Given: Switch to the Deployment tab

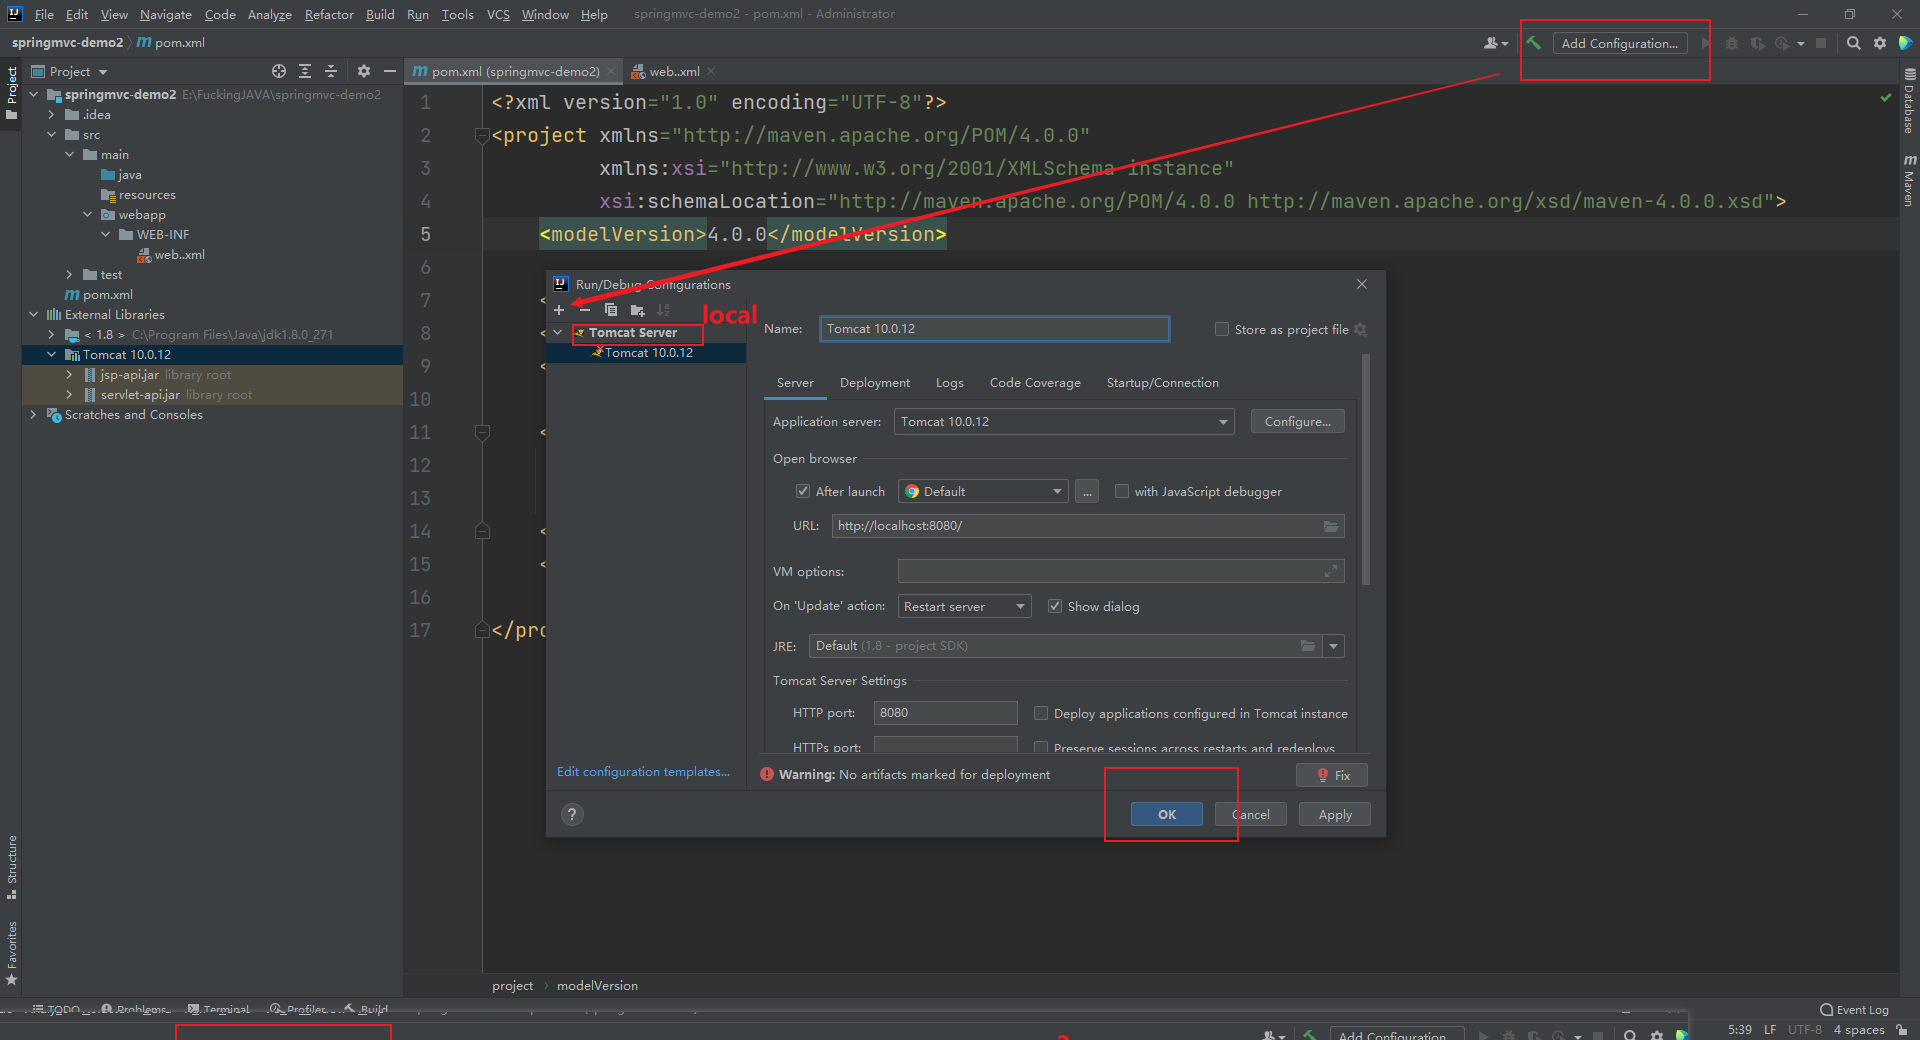Looking at the screenshot, I should (x=875, y=383).
